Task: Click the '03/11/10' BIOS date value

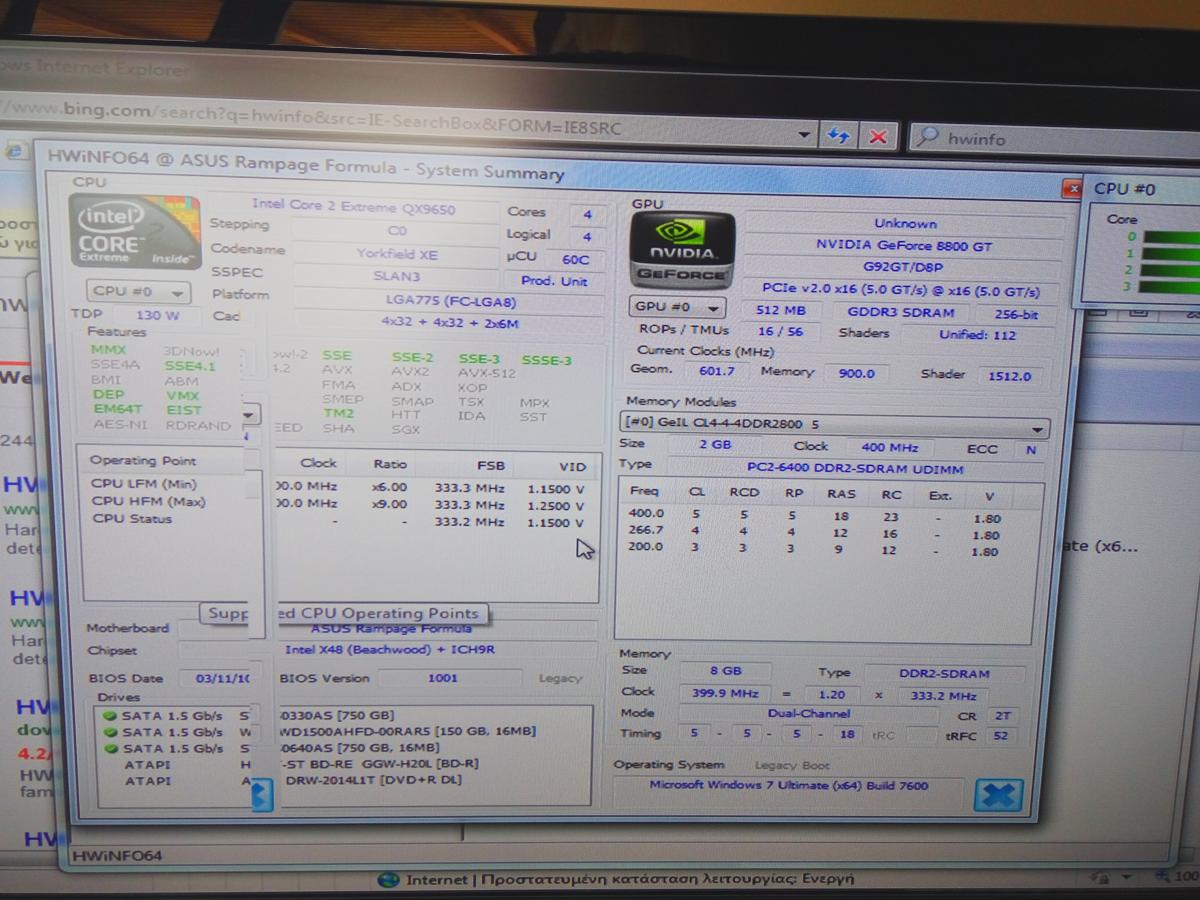Action: pyautogui.click(x=220, y=679)
